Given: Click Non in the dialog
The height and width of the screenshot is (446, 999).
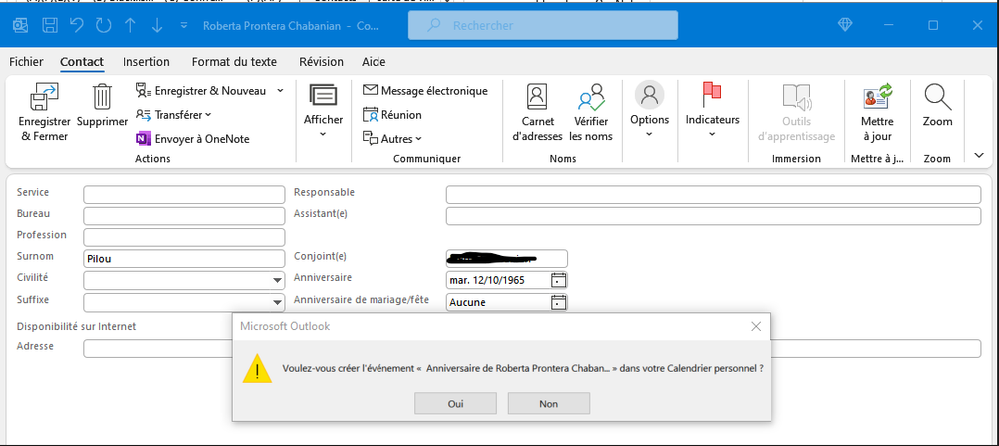Looking at the screenshot, I should point(549,403).
